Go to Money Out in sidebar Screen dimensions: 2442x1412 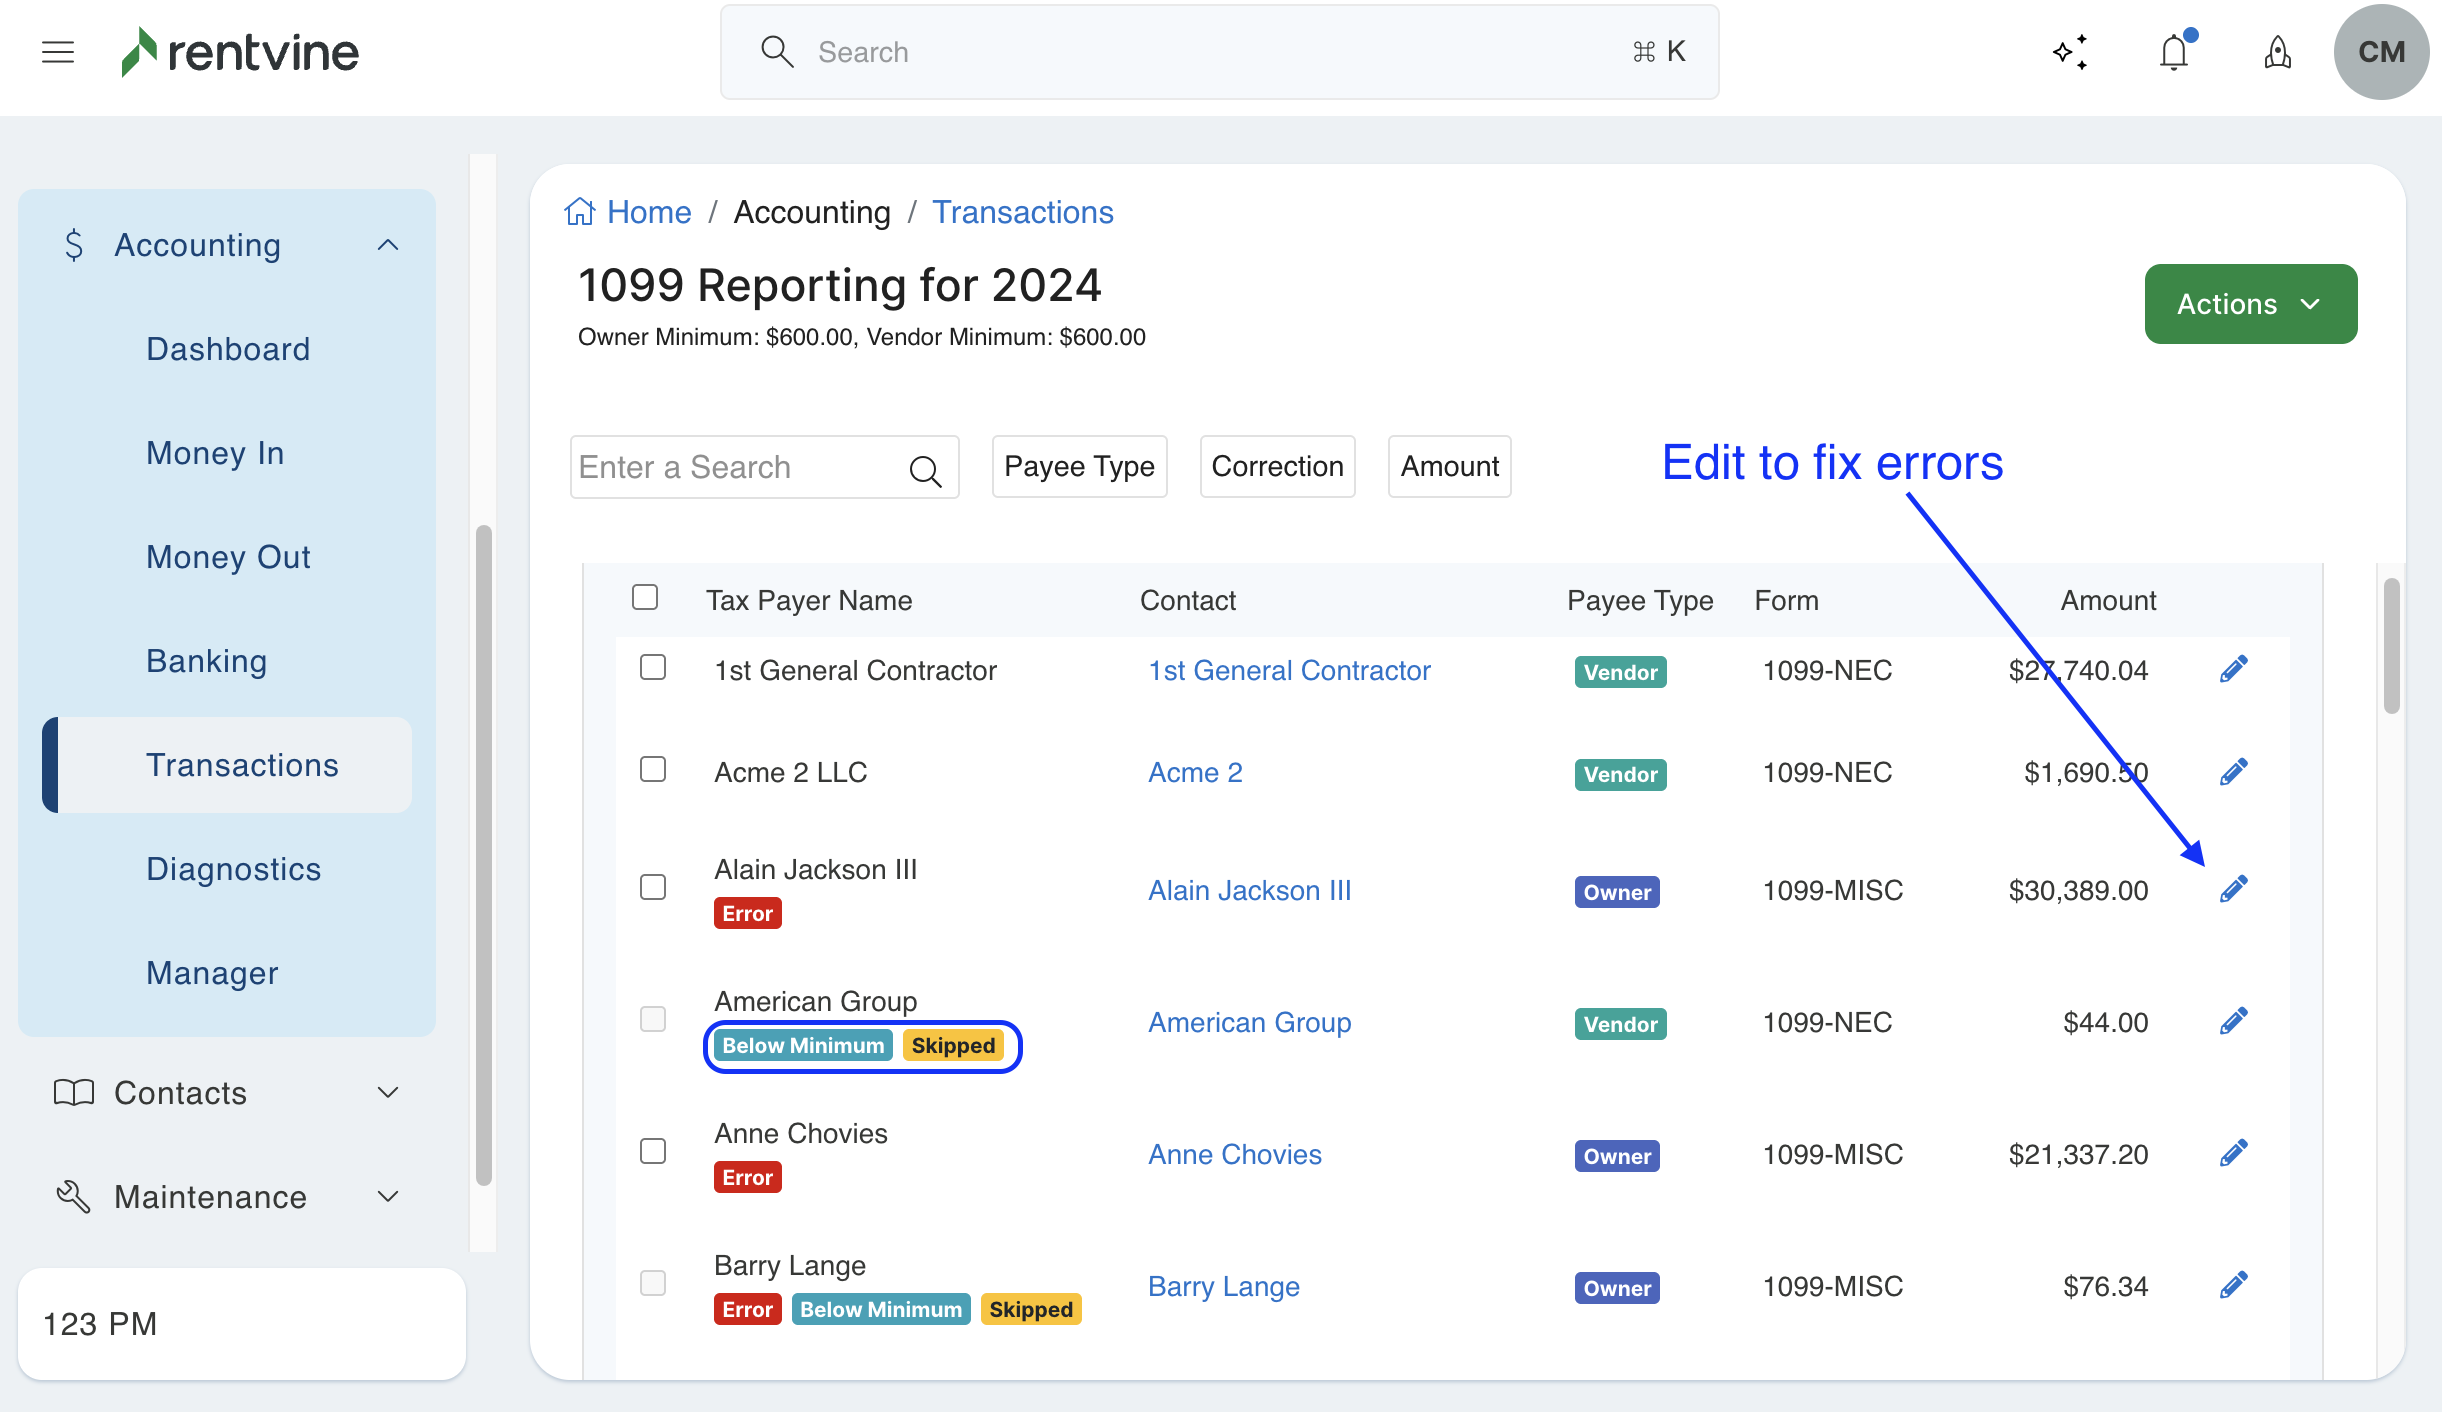coord(228,557)
